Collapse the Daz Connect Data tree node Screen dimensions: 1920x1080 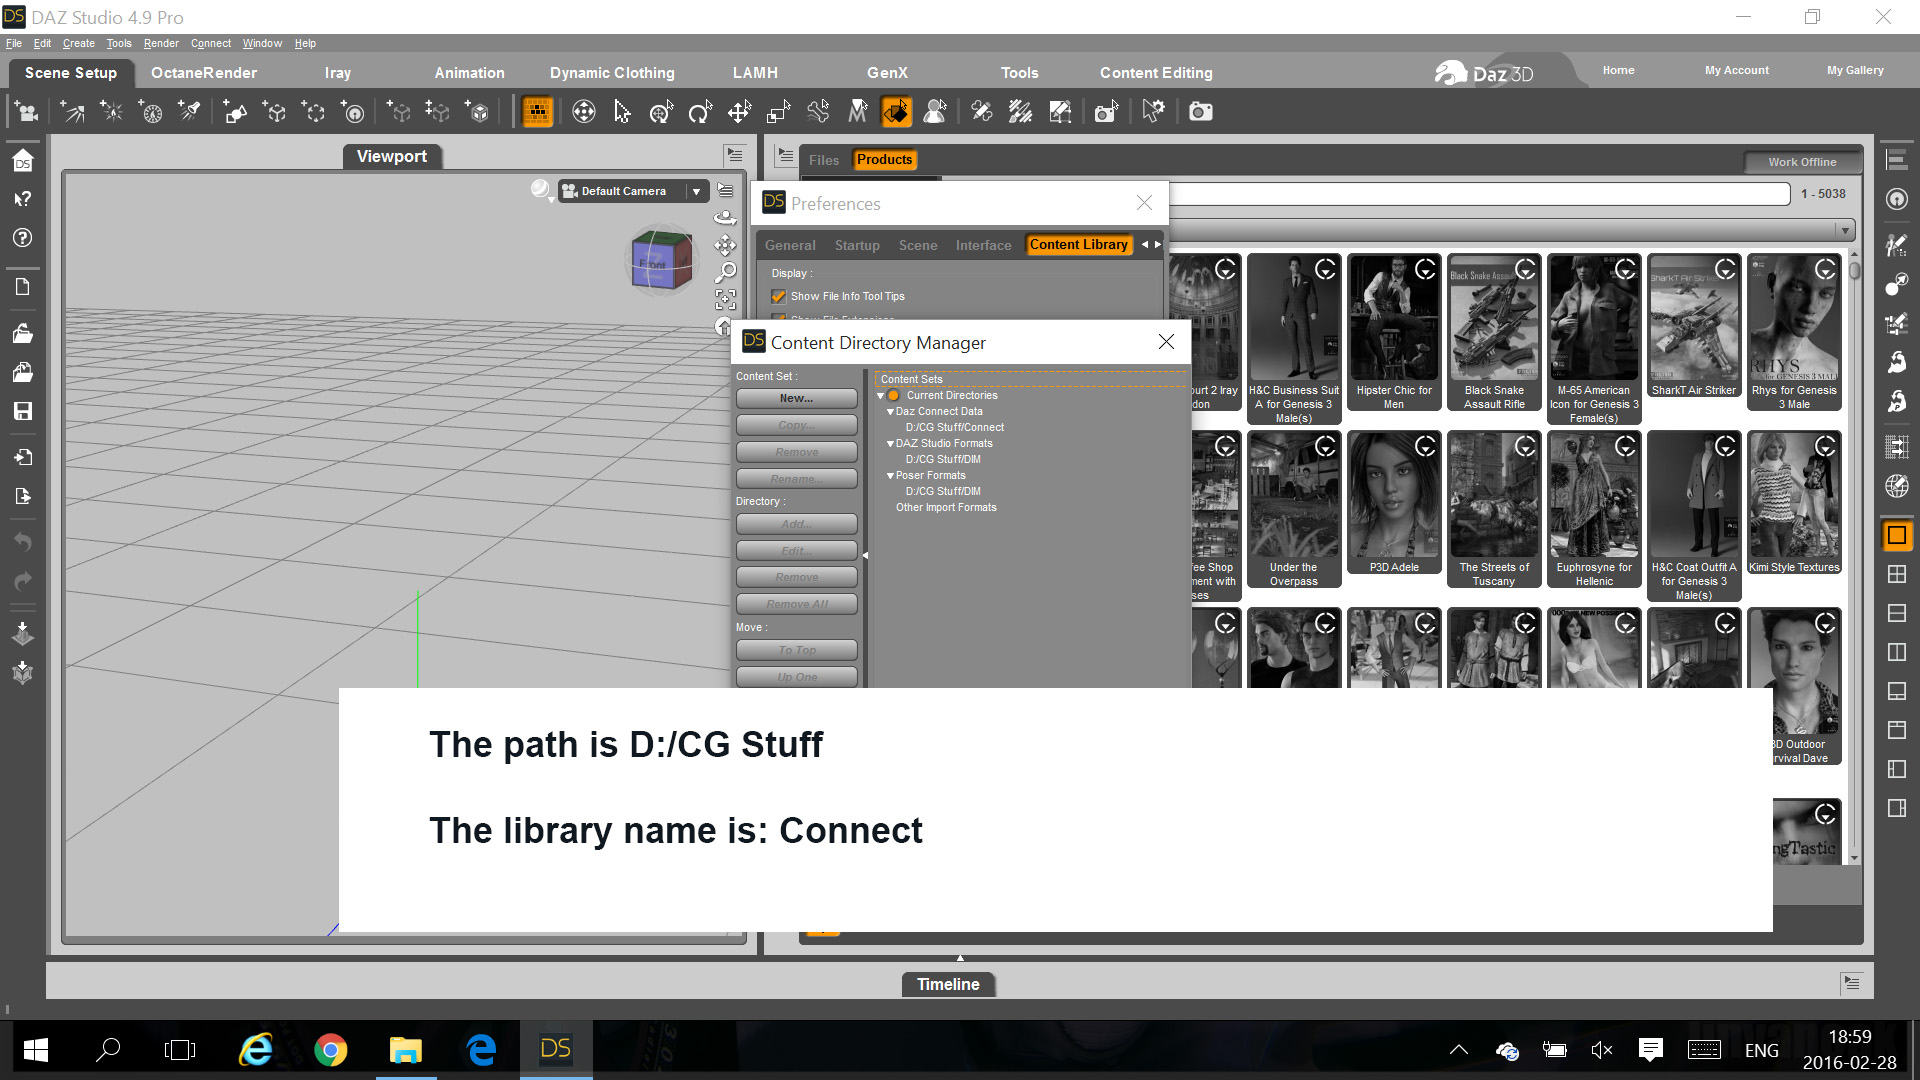click(890, 412)
